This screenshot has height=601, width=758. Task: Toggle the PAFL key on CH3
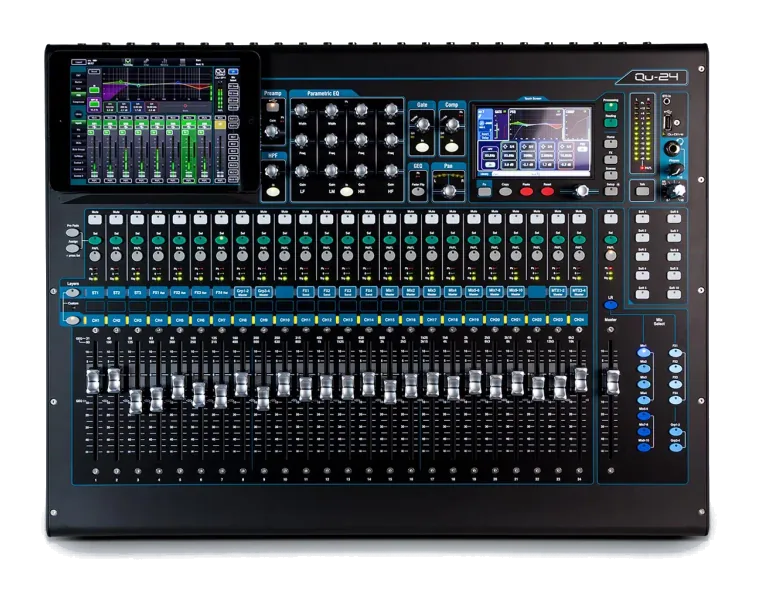[x=137, y=256]
